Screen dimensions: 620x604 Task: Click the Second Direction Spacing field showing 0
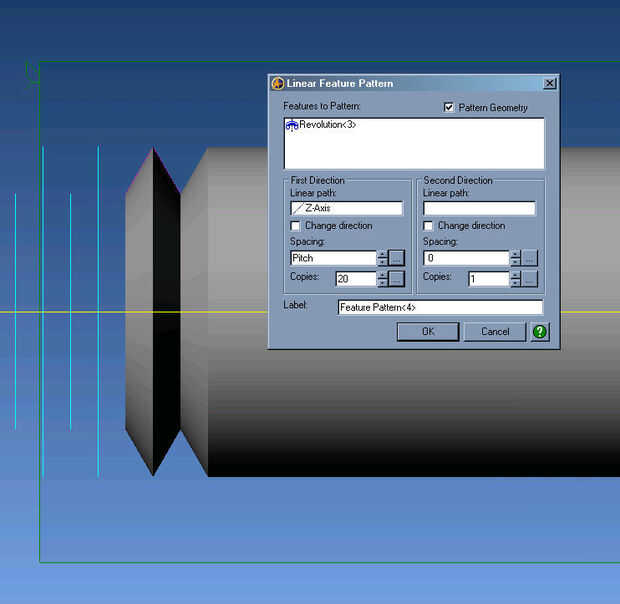pos(466,258)
